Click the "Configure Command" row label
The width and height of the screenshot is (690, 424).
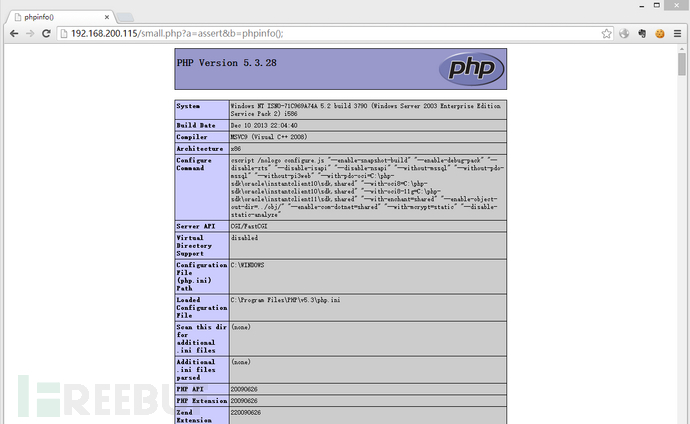click(194, 164)
